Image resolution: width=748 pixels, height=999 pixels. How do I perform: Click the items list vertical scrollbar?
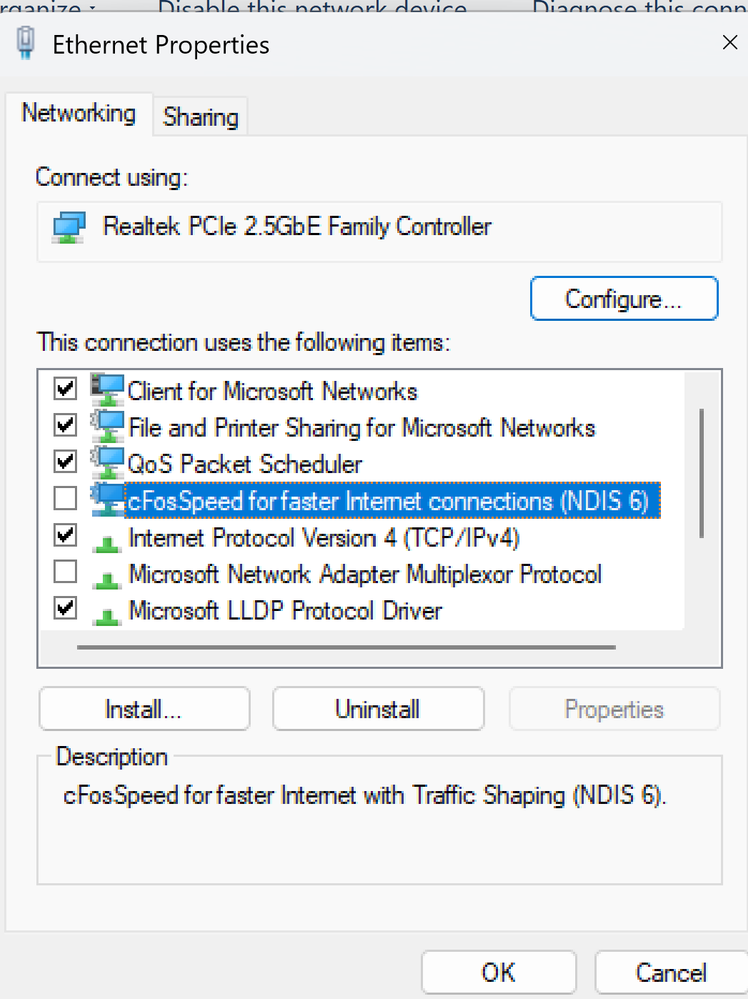(x=701, y=472)
